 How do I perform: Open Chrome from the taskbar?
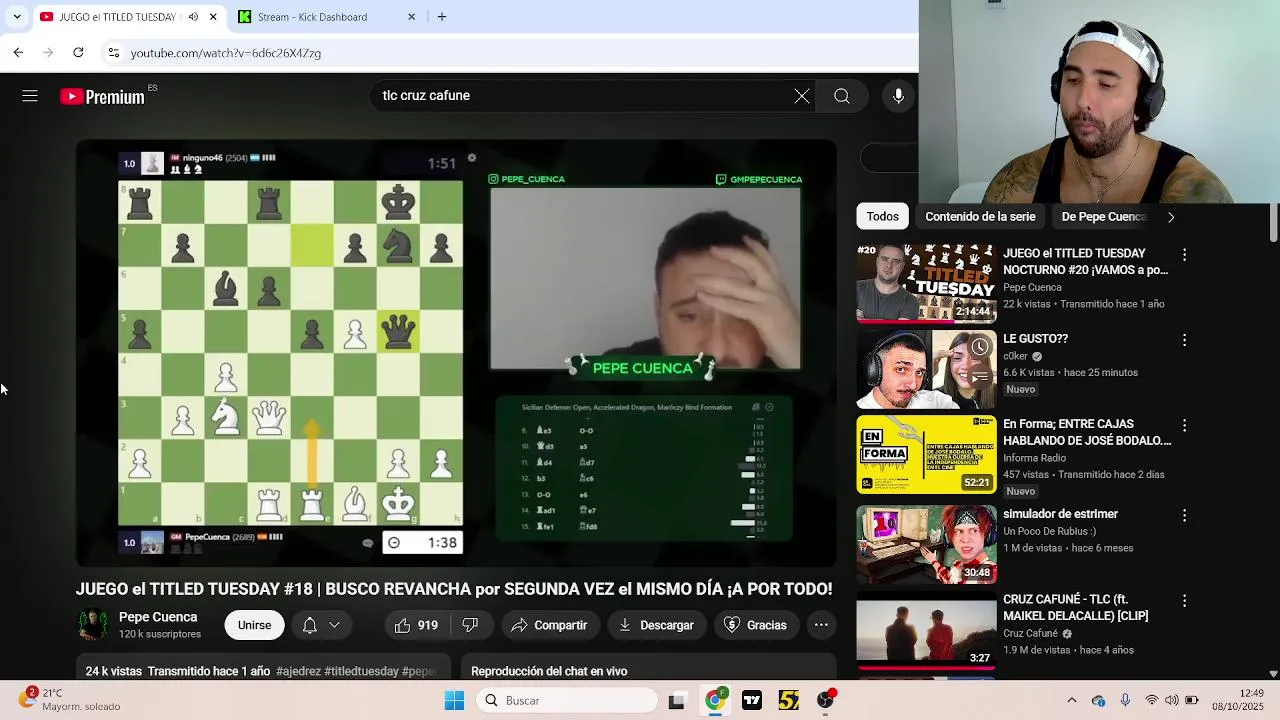pyautogui.click(x=714, y=701)
